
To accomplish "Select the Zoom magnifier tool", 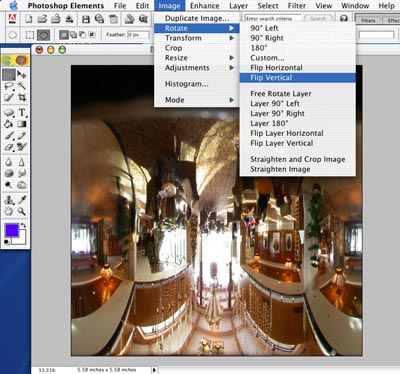I will point(22,211).
